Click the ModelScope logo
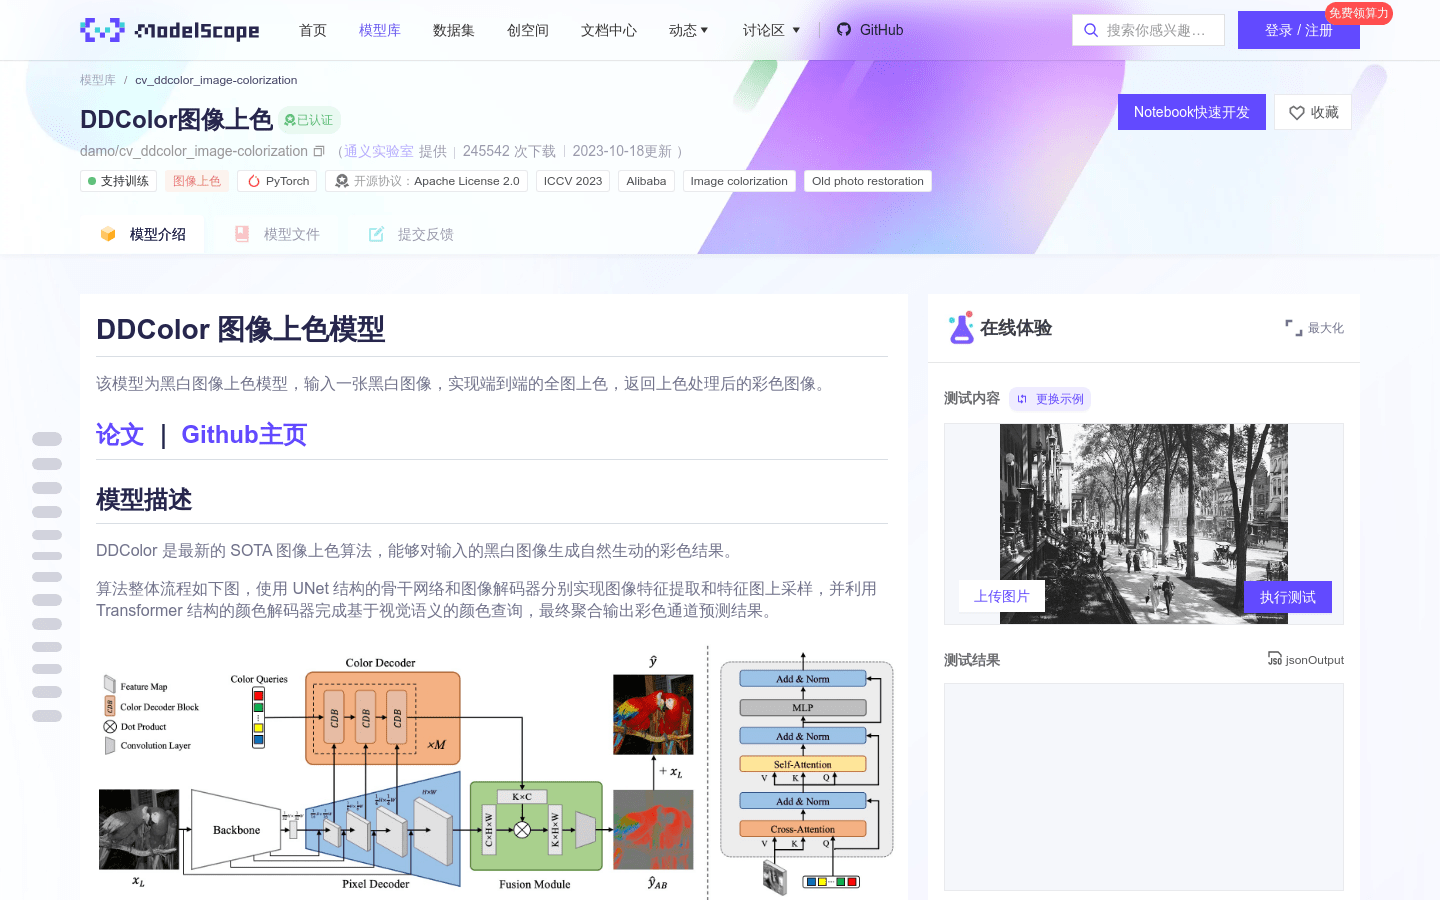This screenshot has width=1440, height=900. tap(169, 29)
